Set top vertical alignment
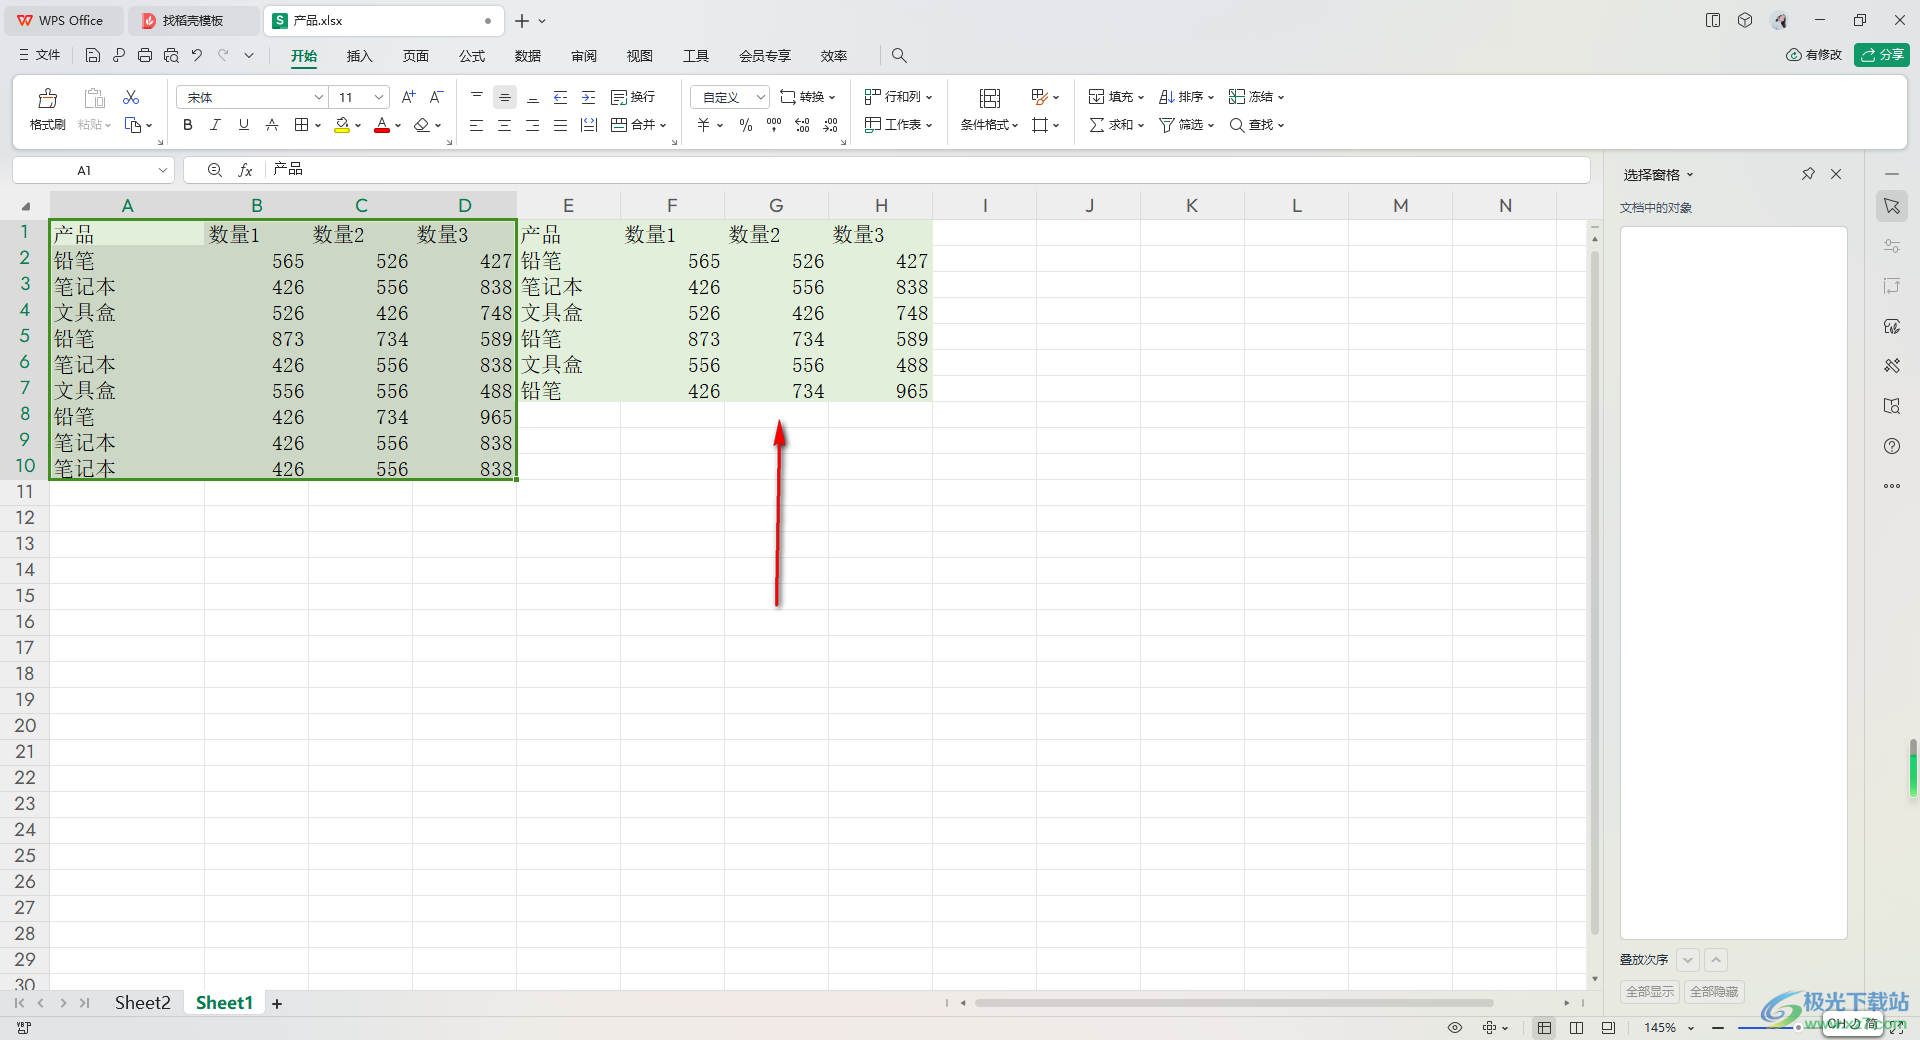This screenshot has width=1920, height=1040. [x=477, y=97]
